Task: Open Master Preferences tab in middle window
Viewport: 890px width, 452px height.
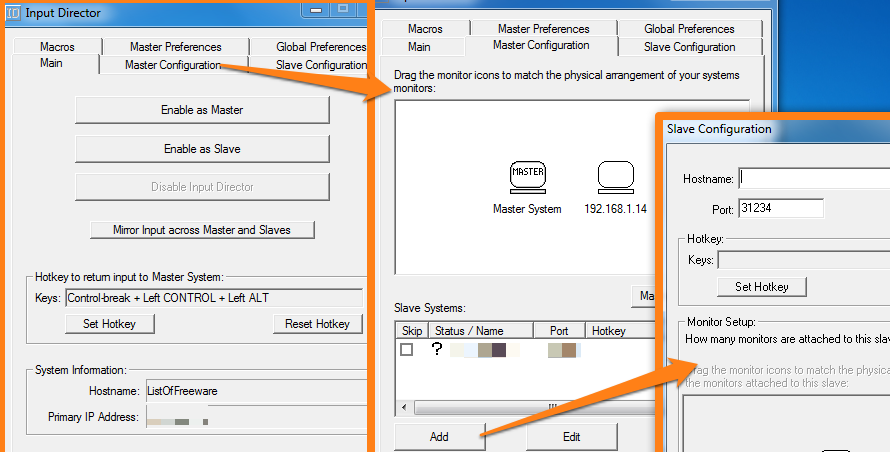Action: [544, 28]
